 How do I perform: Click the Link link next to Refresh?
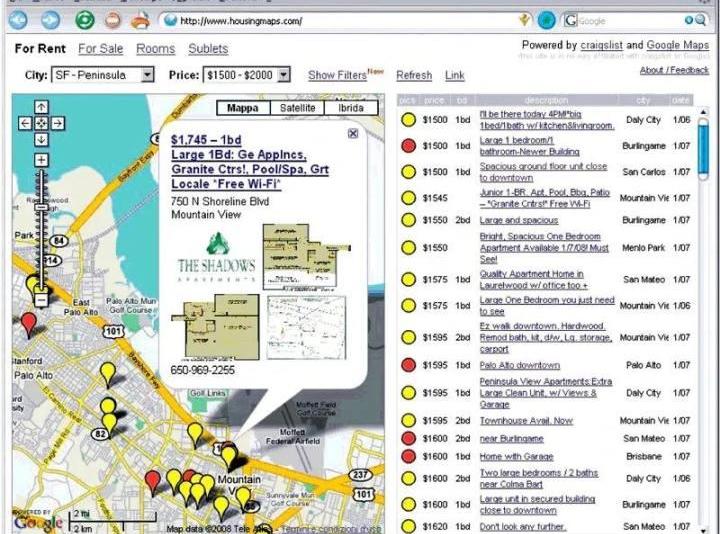(x=455, y=75)
